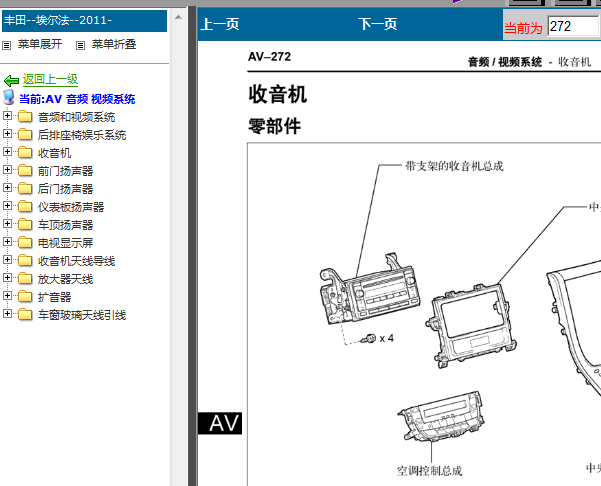Click the air conditioning control assembly drawing

point(442,417)
